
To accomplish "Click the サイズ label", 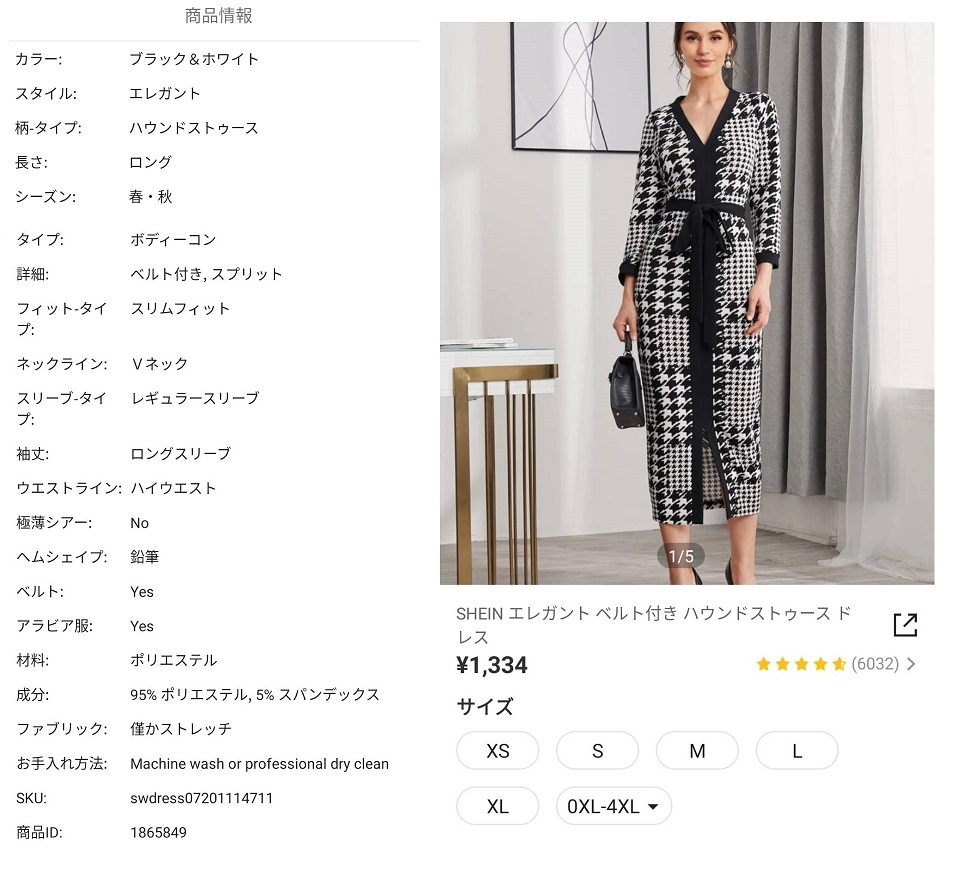I will tap(485, 707).
